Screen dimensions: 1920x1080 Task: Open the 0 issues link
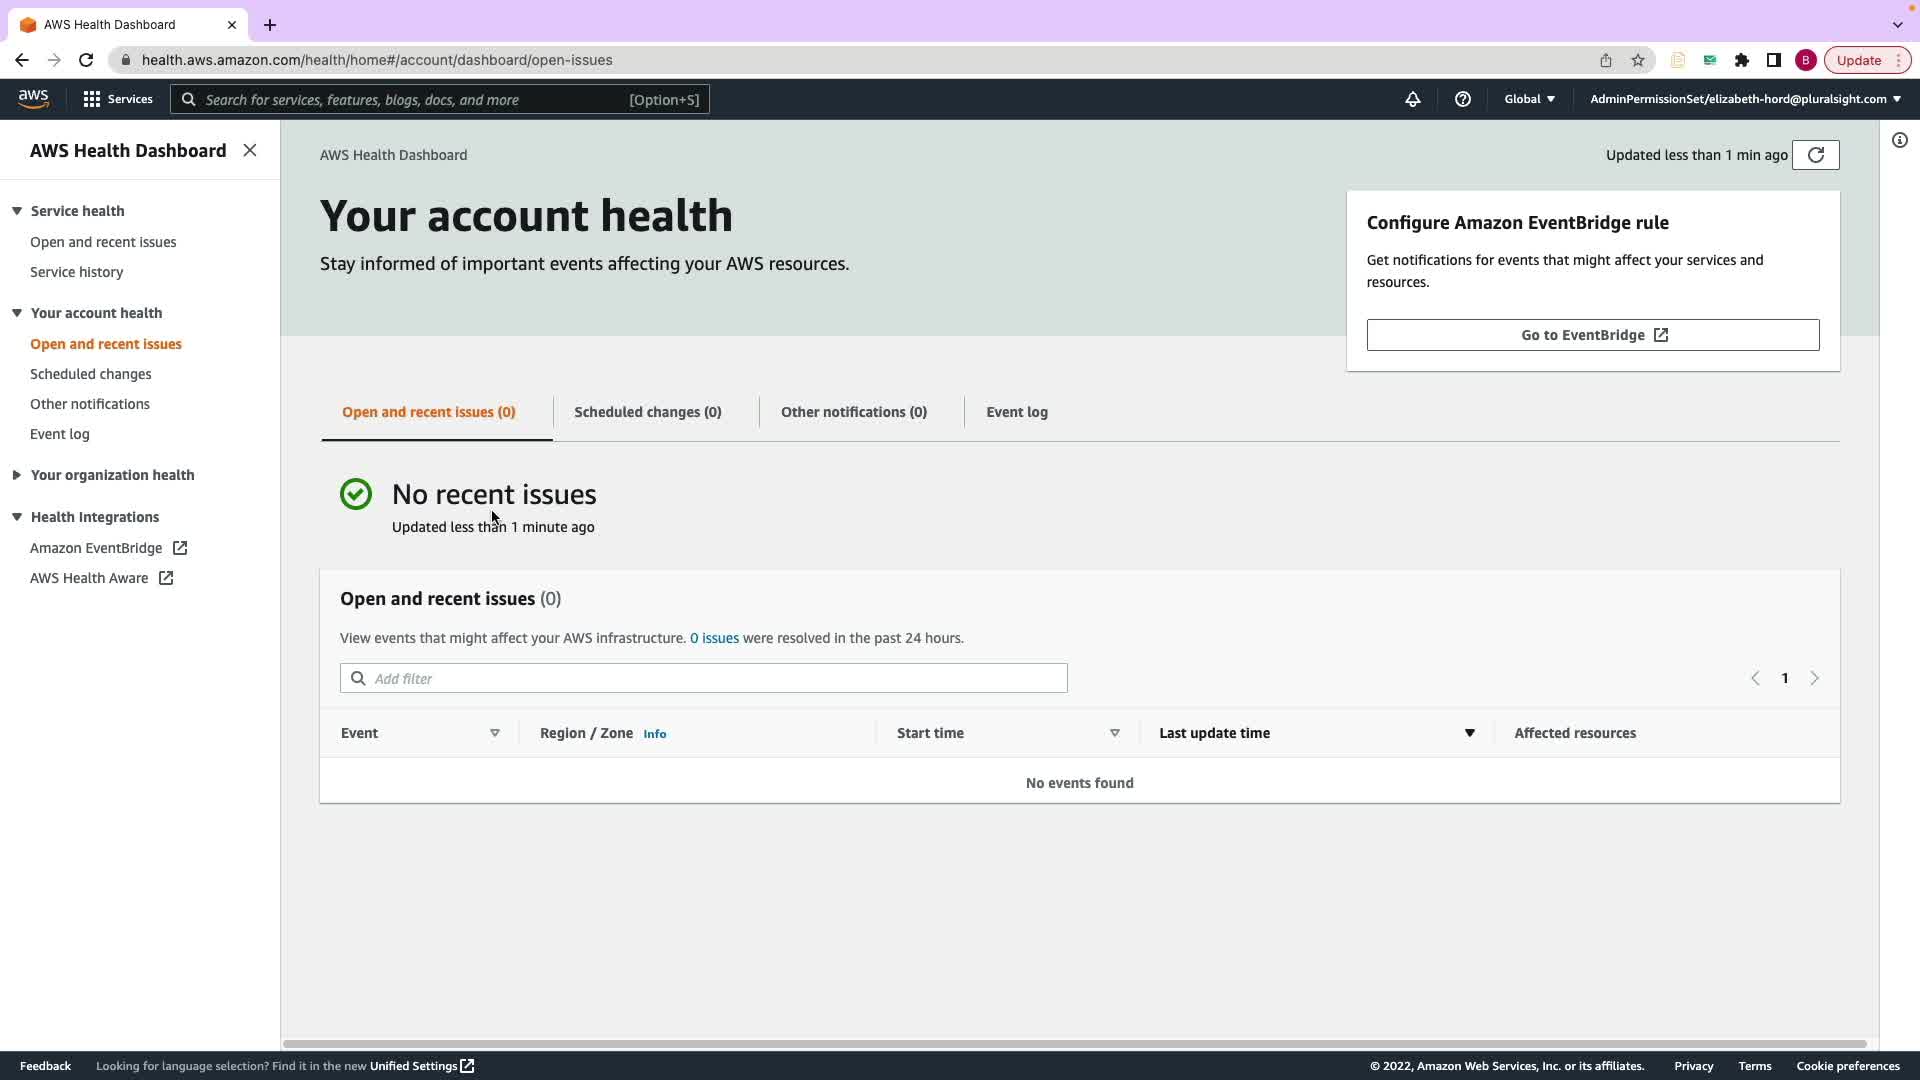pyautogui.click(x=714, y=638)
